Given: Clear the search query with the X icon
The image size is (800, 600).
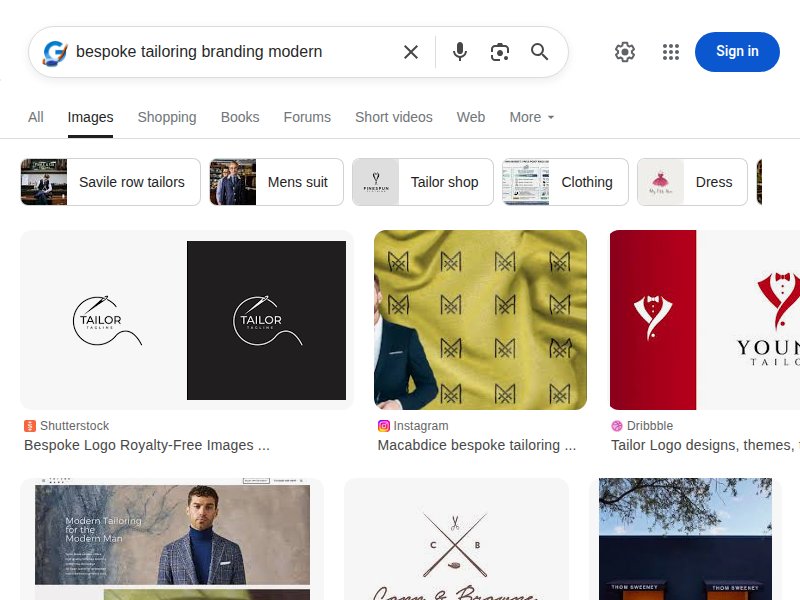Looking at the screenshot, I should [410, 52].
